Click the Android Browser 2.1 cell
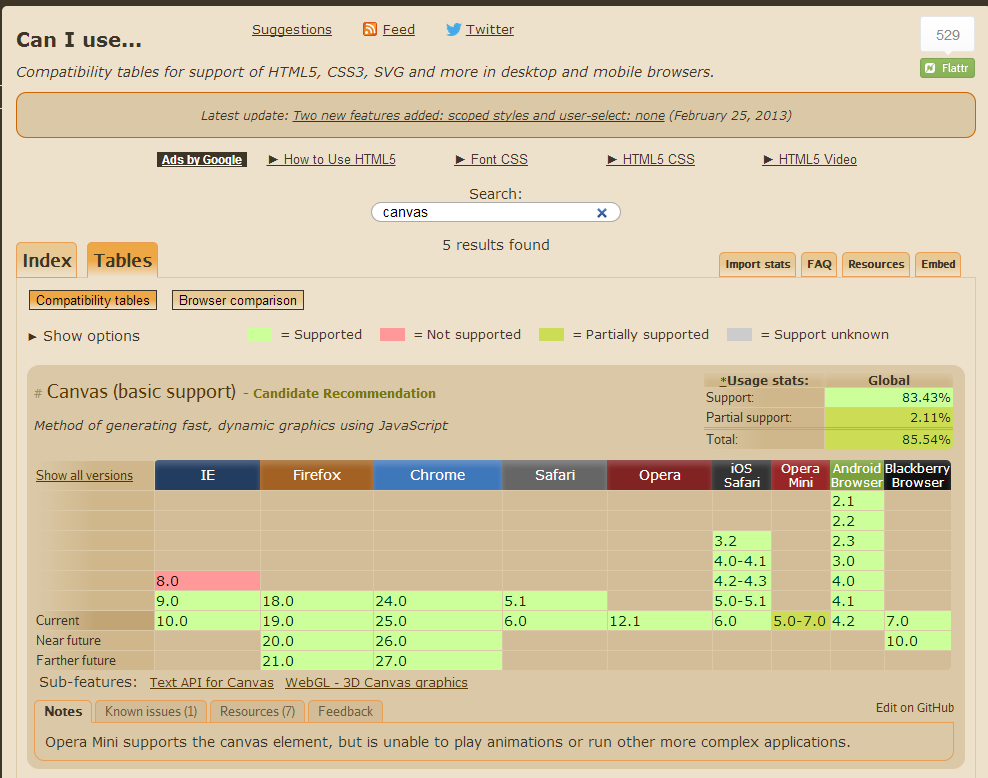Screen dimensions: 988x778 (x=858, y=501)
